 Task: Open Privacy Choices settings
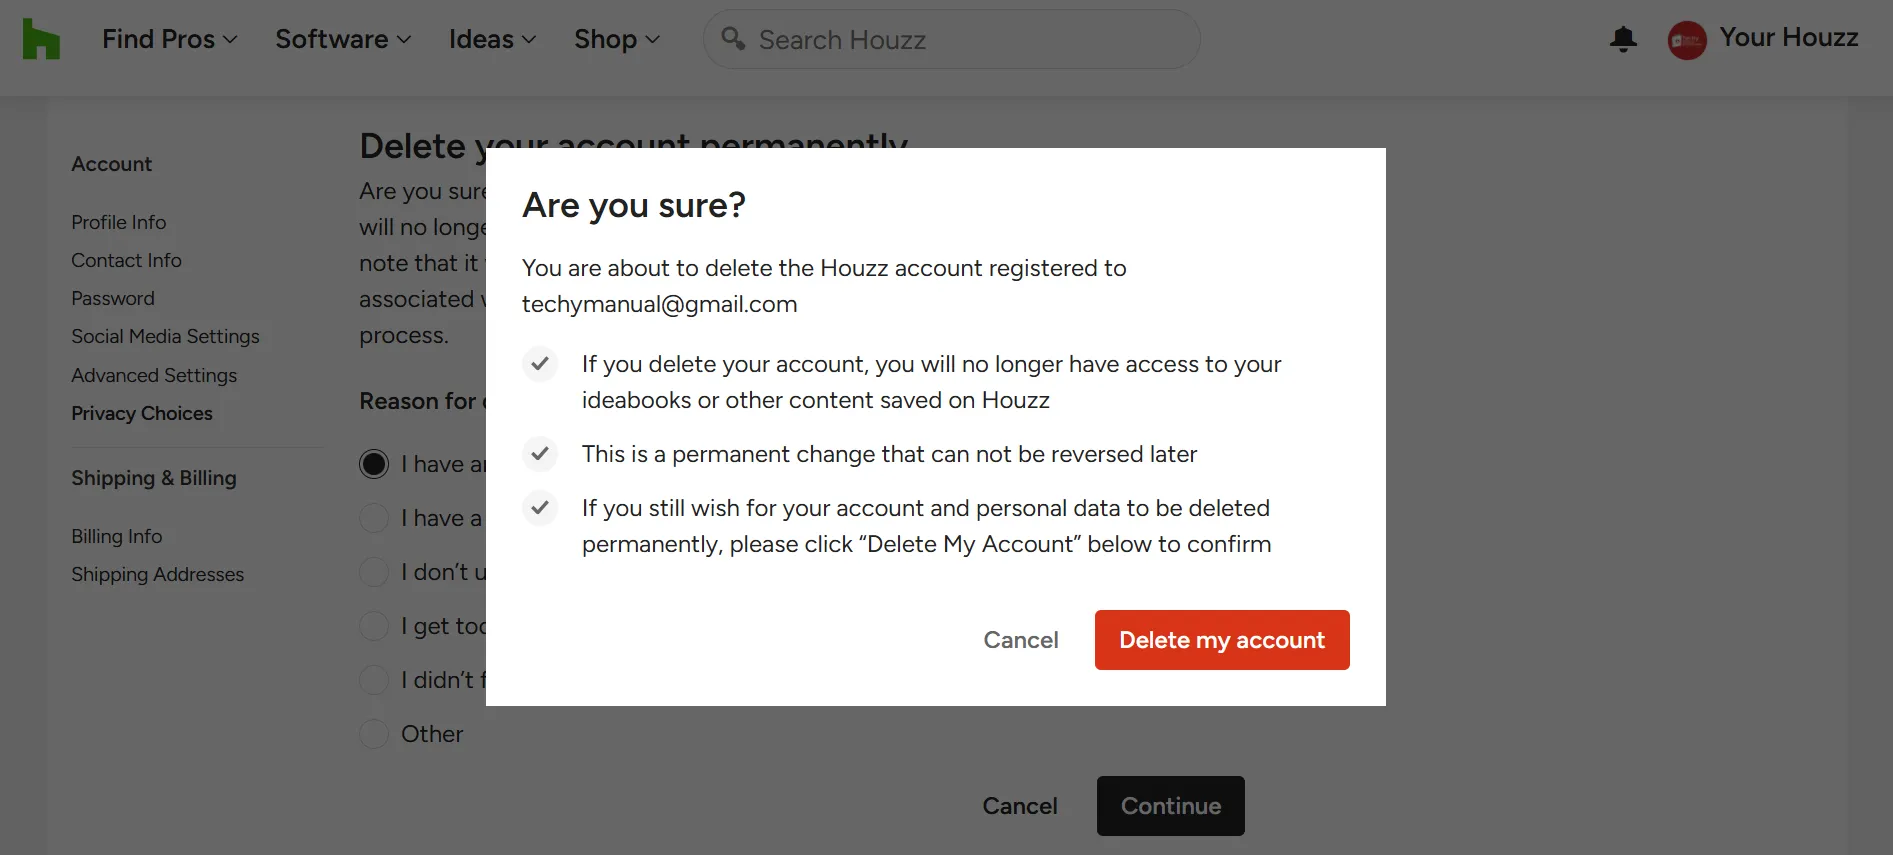click(x=142, y=413)
